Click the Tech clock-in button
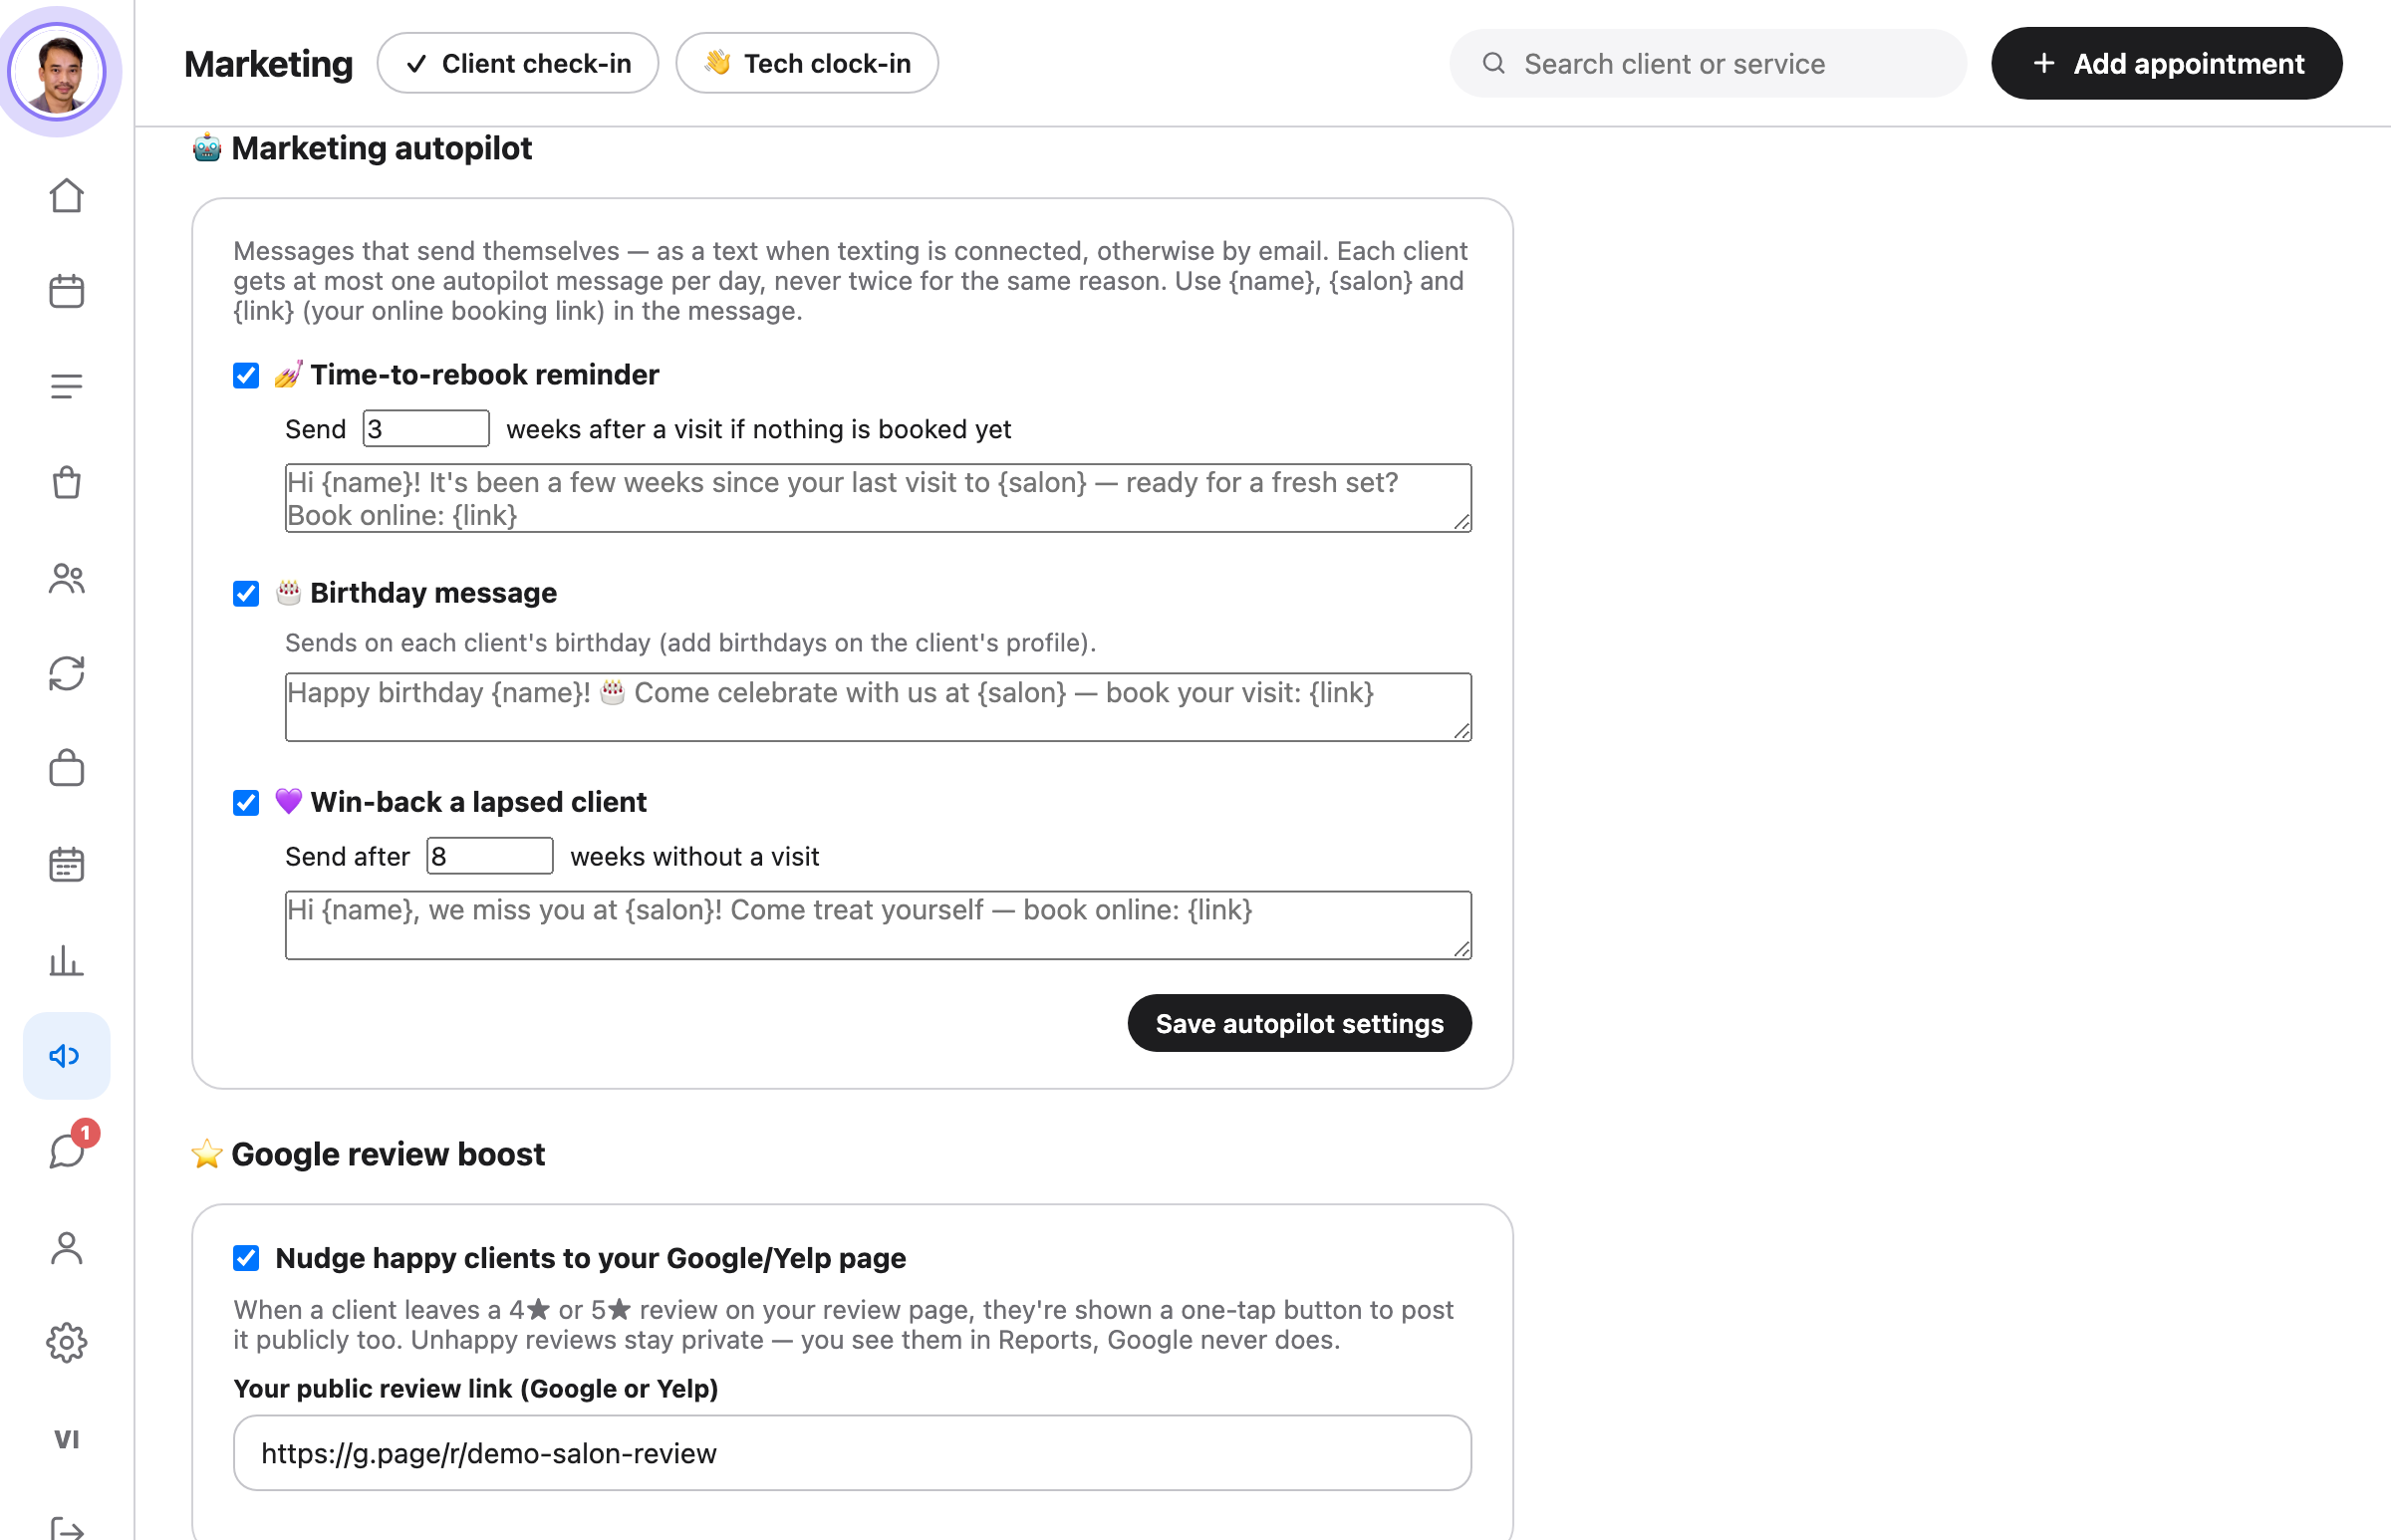The width and height of the screenshot is (2391, 1540). point(807,63)
